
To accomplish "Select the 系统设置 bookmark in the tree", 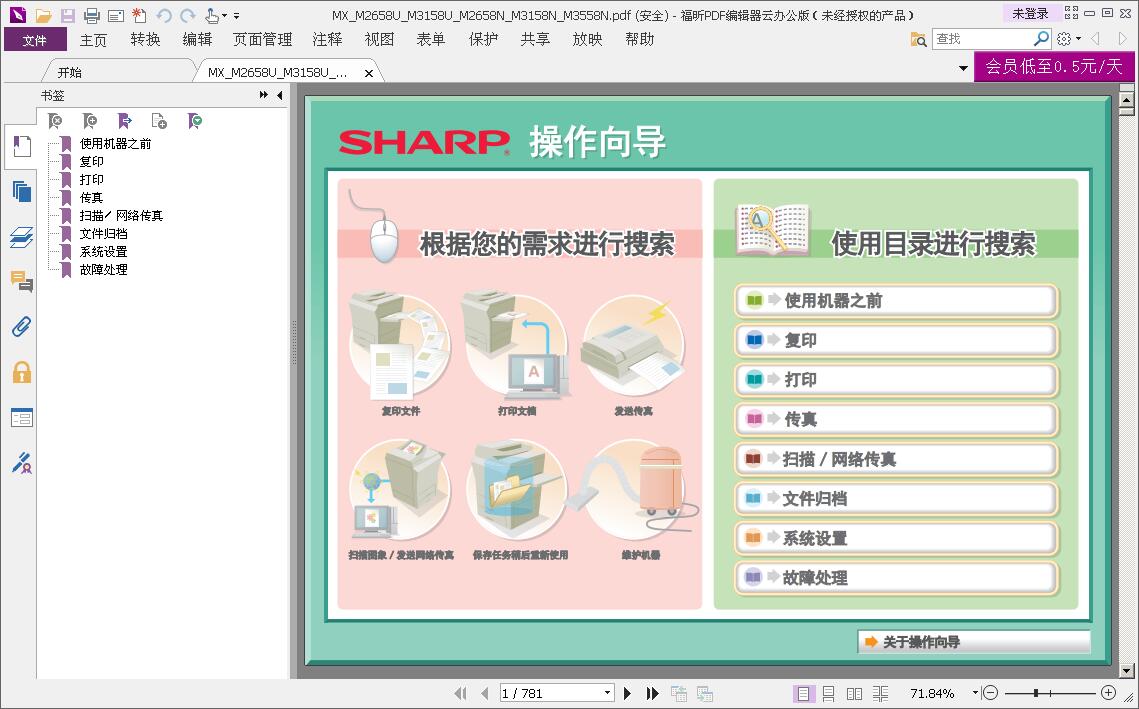I will click(x=103, y=251).
